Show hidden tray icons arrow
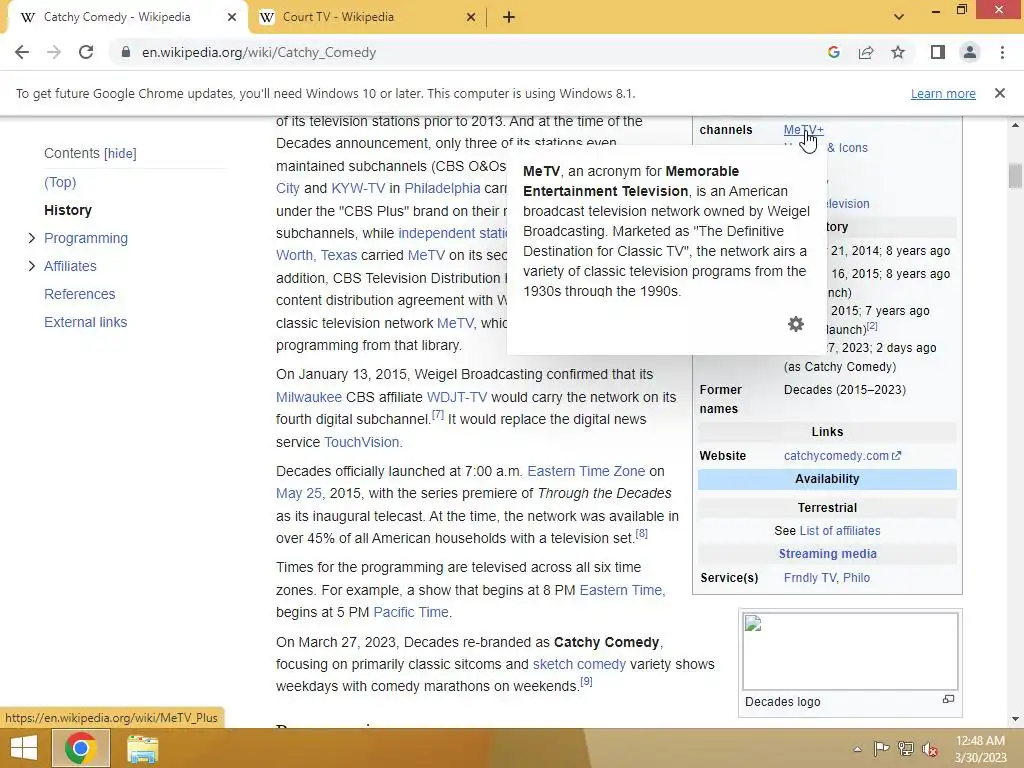The width and height of the screenshot is (1024, 768). [857, 749]
